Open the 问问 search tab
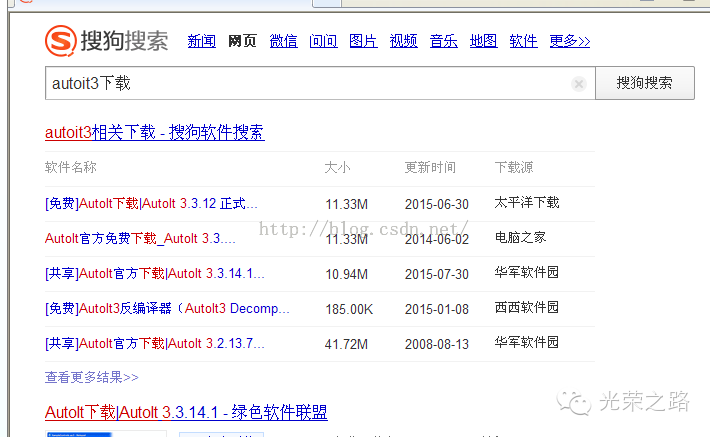 (x=323, y=41)
